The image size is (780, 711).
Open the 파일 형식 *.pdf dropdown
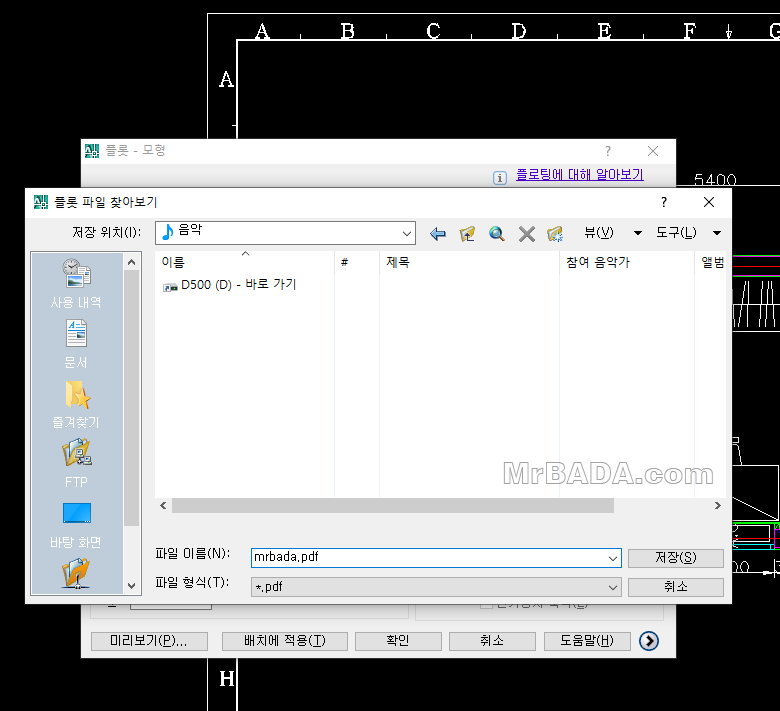(x=436, y=587)
